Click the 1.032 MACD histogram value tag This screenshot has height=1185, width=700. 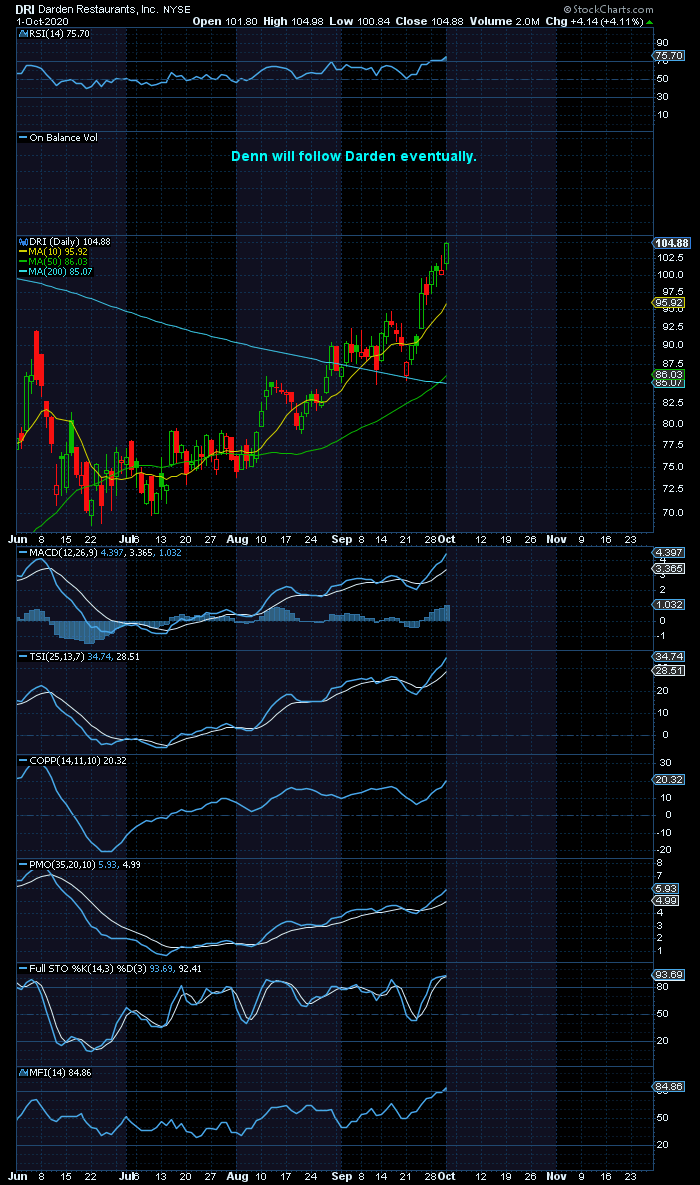(668, 605)
